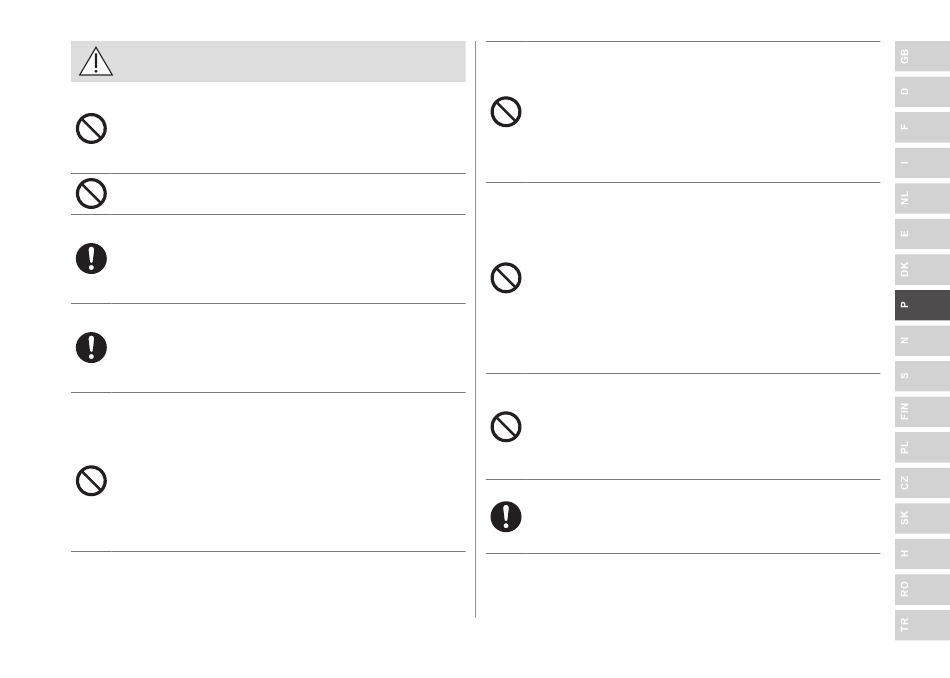Choose the PL language tab
Viewport: 950px width, 678px height.
click(922, 447)
